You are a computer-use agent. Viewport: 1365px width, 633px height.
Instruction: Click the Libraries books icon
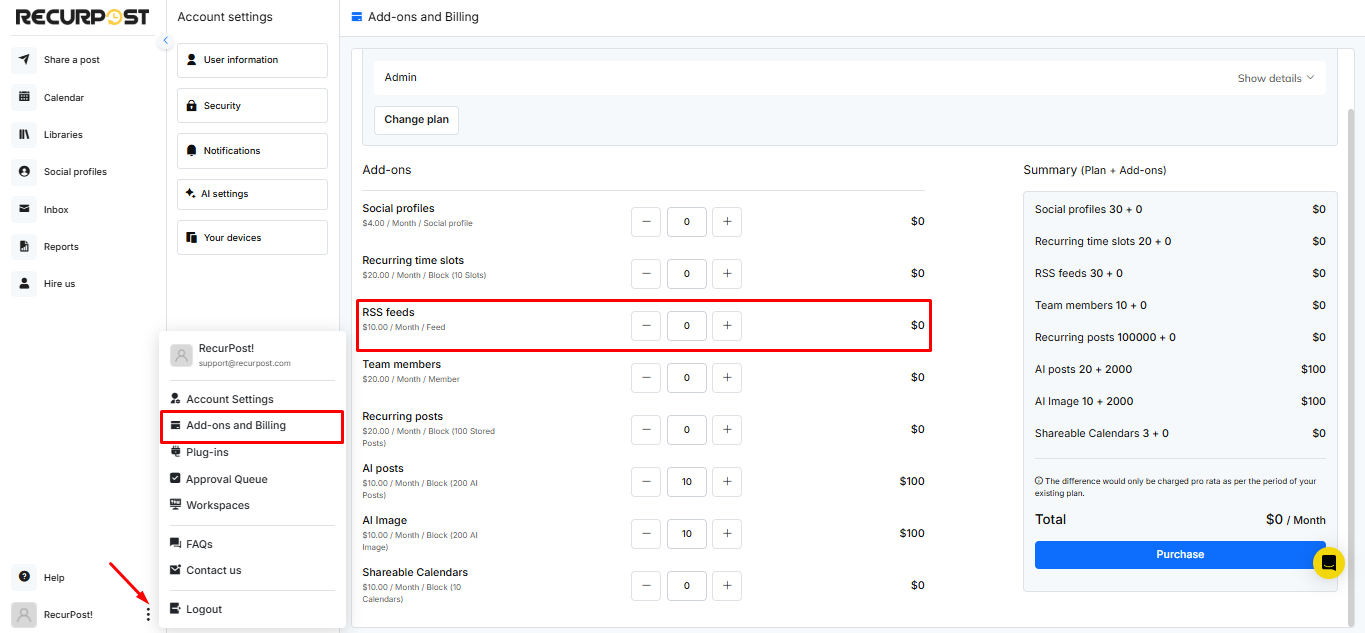click(24, 134)
